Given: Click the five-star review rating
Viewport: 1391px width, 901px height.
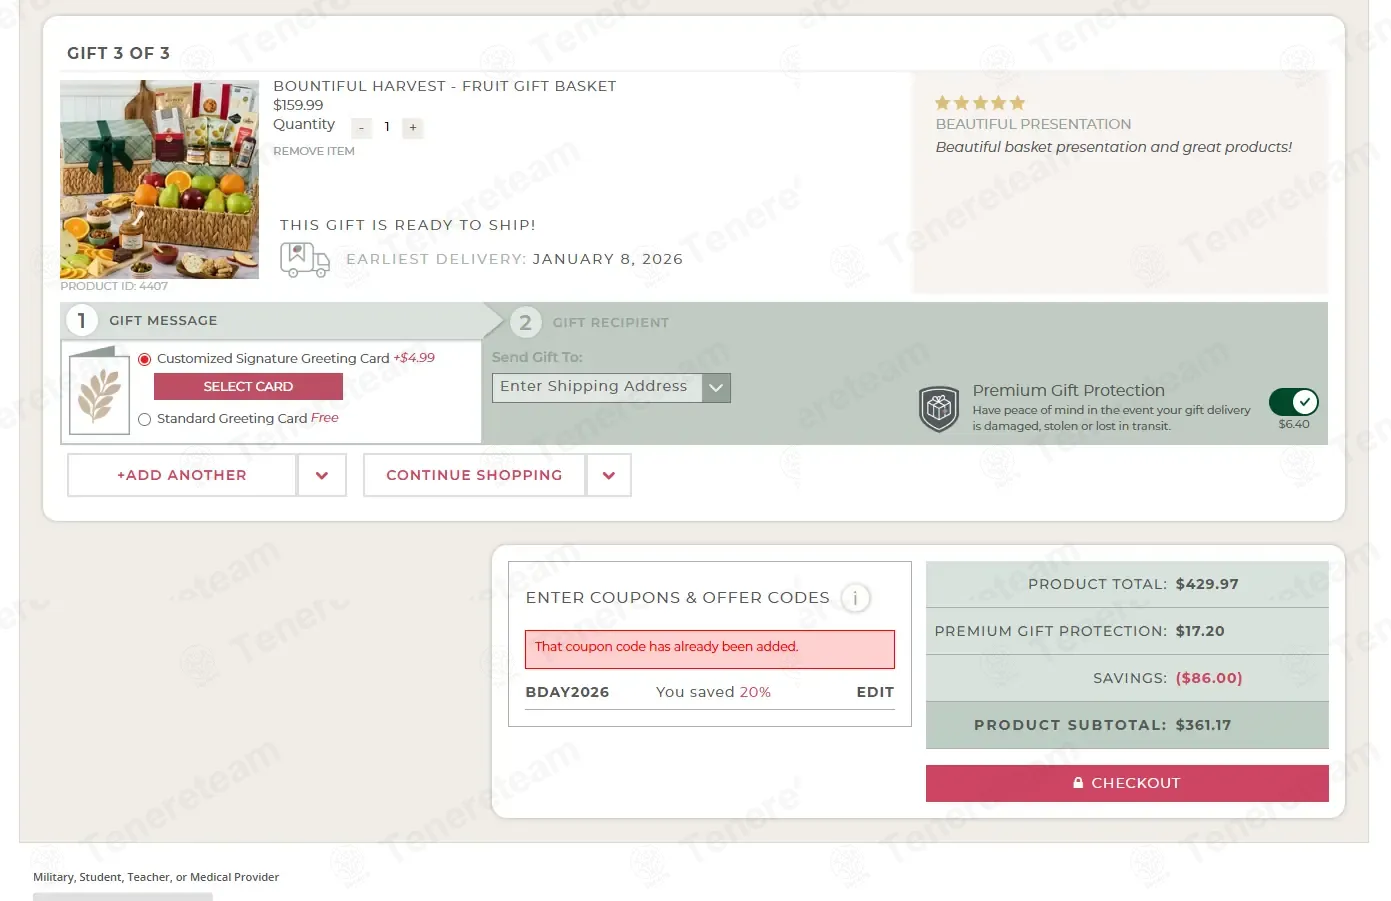Looking at the screenshot, I should click(980, 103).
